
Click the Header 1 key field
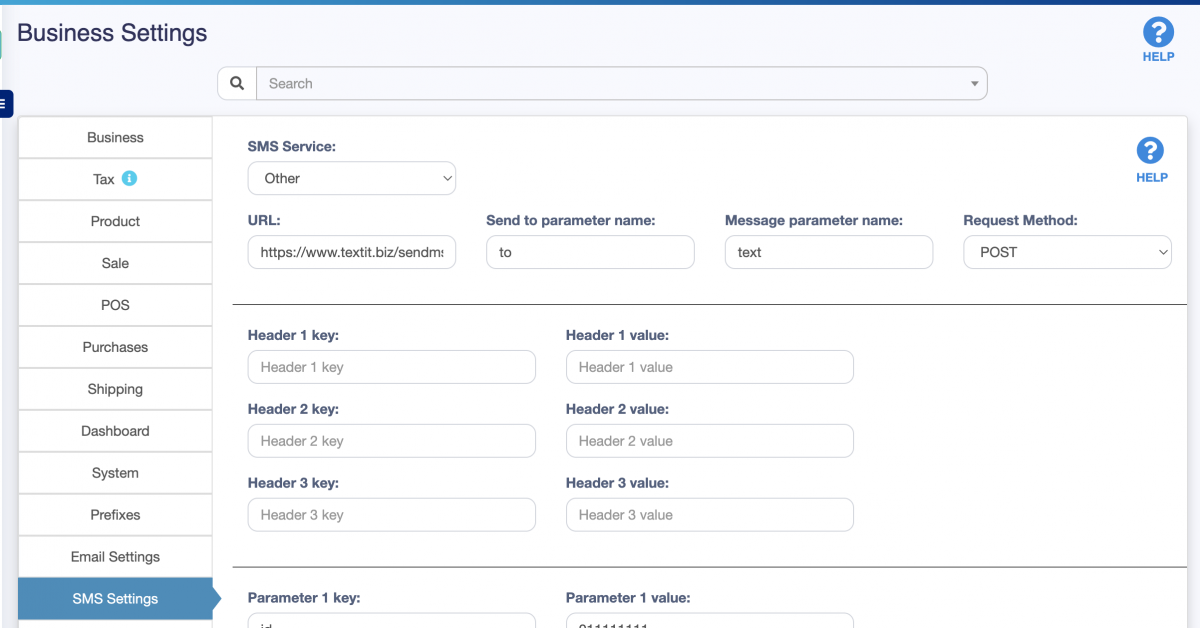coord(392,367)
